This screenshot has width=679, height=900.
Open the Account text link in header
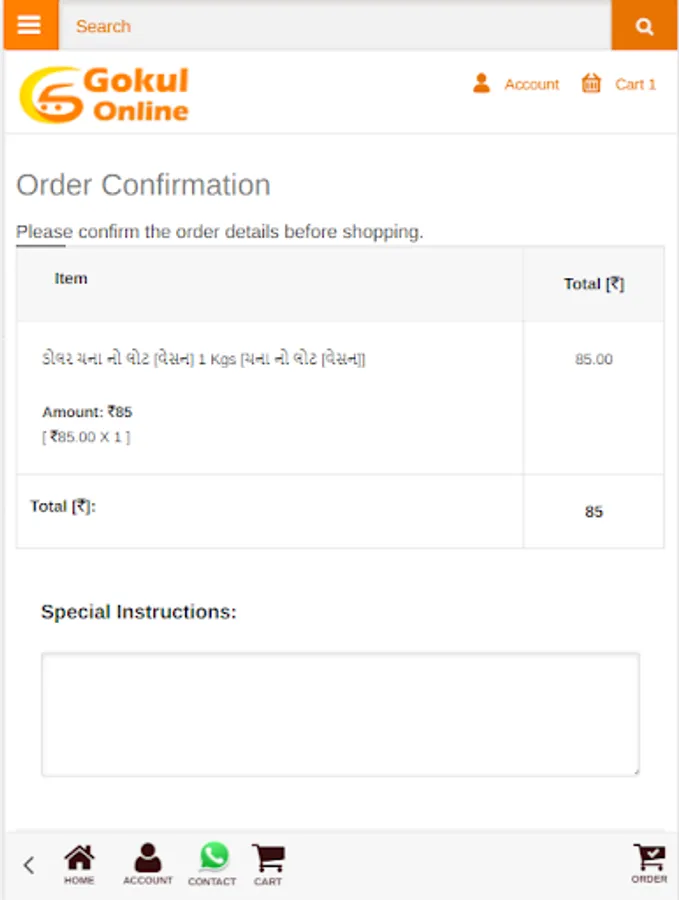tap(531, 85)
